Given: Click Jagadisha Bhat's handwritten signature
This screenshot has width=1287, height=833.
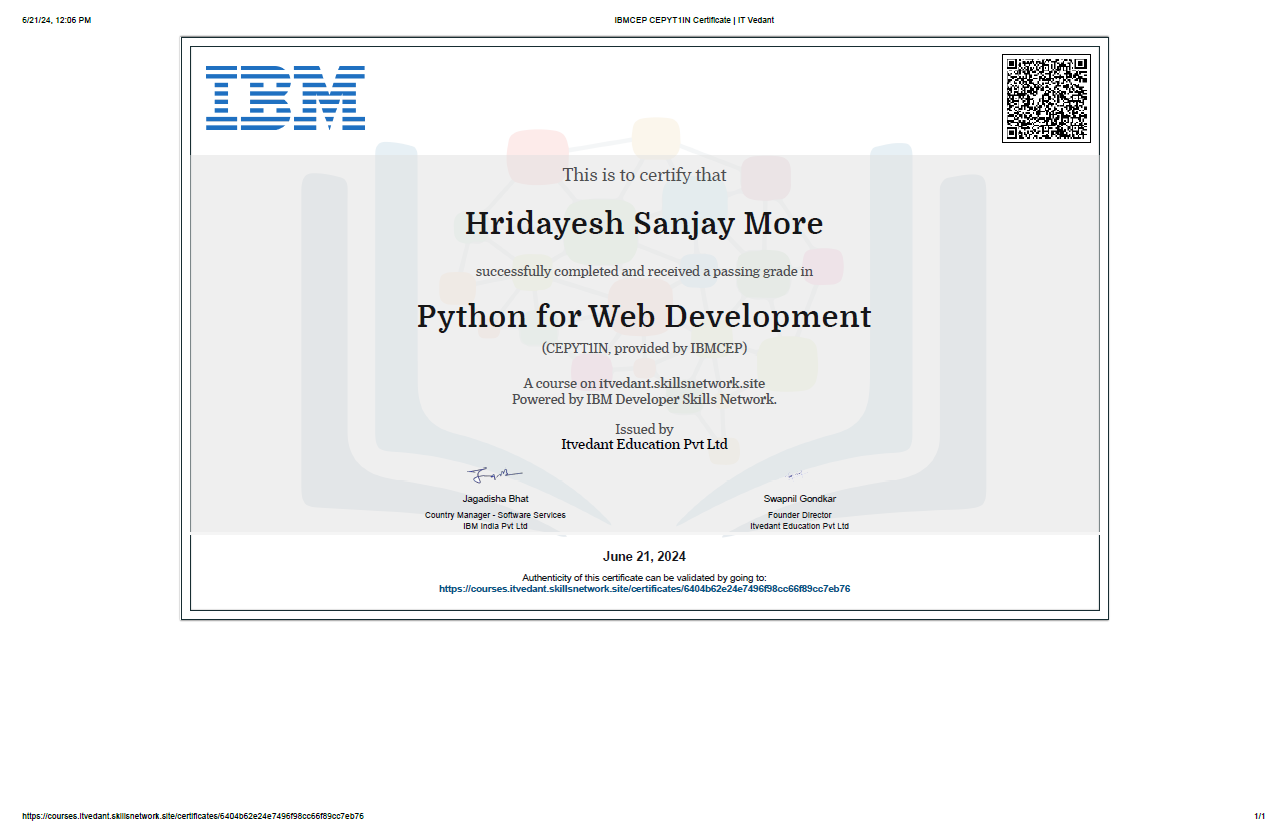Looking at the screenshot, I should coord(494,473).
